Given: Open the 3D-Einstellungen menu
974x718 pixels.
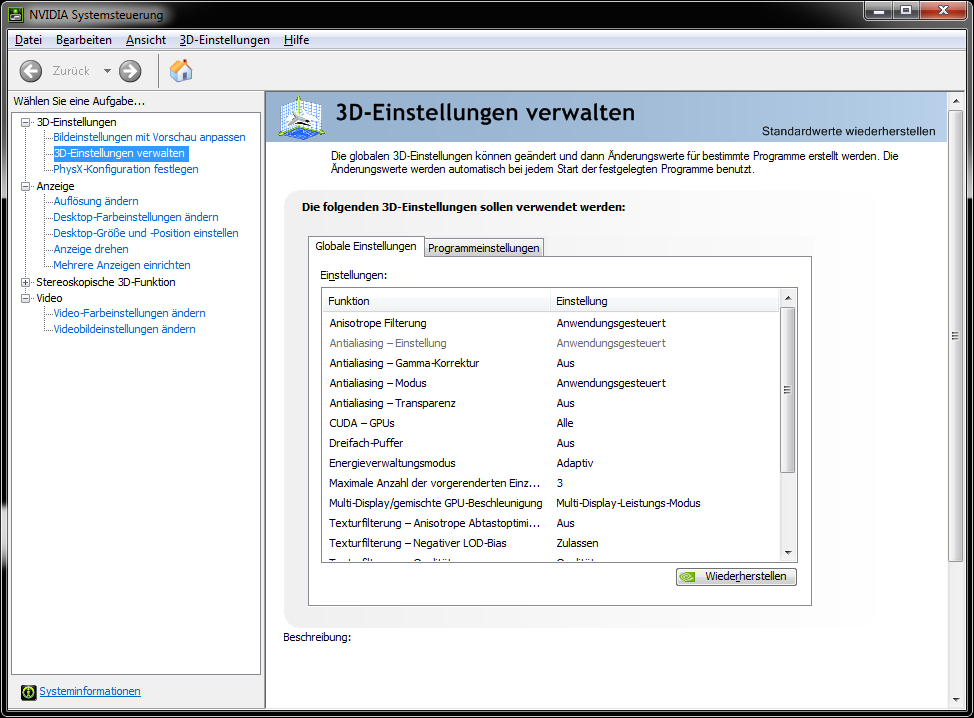Looking at the screenshot, I should coord(224,40).
